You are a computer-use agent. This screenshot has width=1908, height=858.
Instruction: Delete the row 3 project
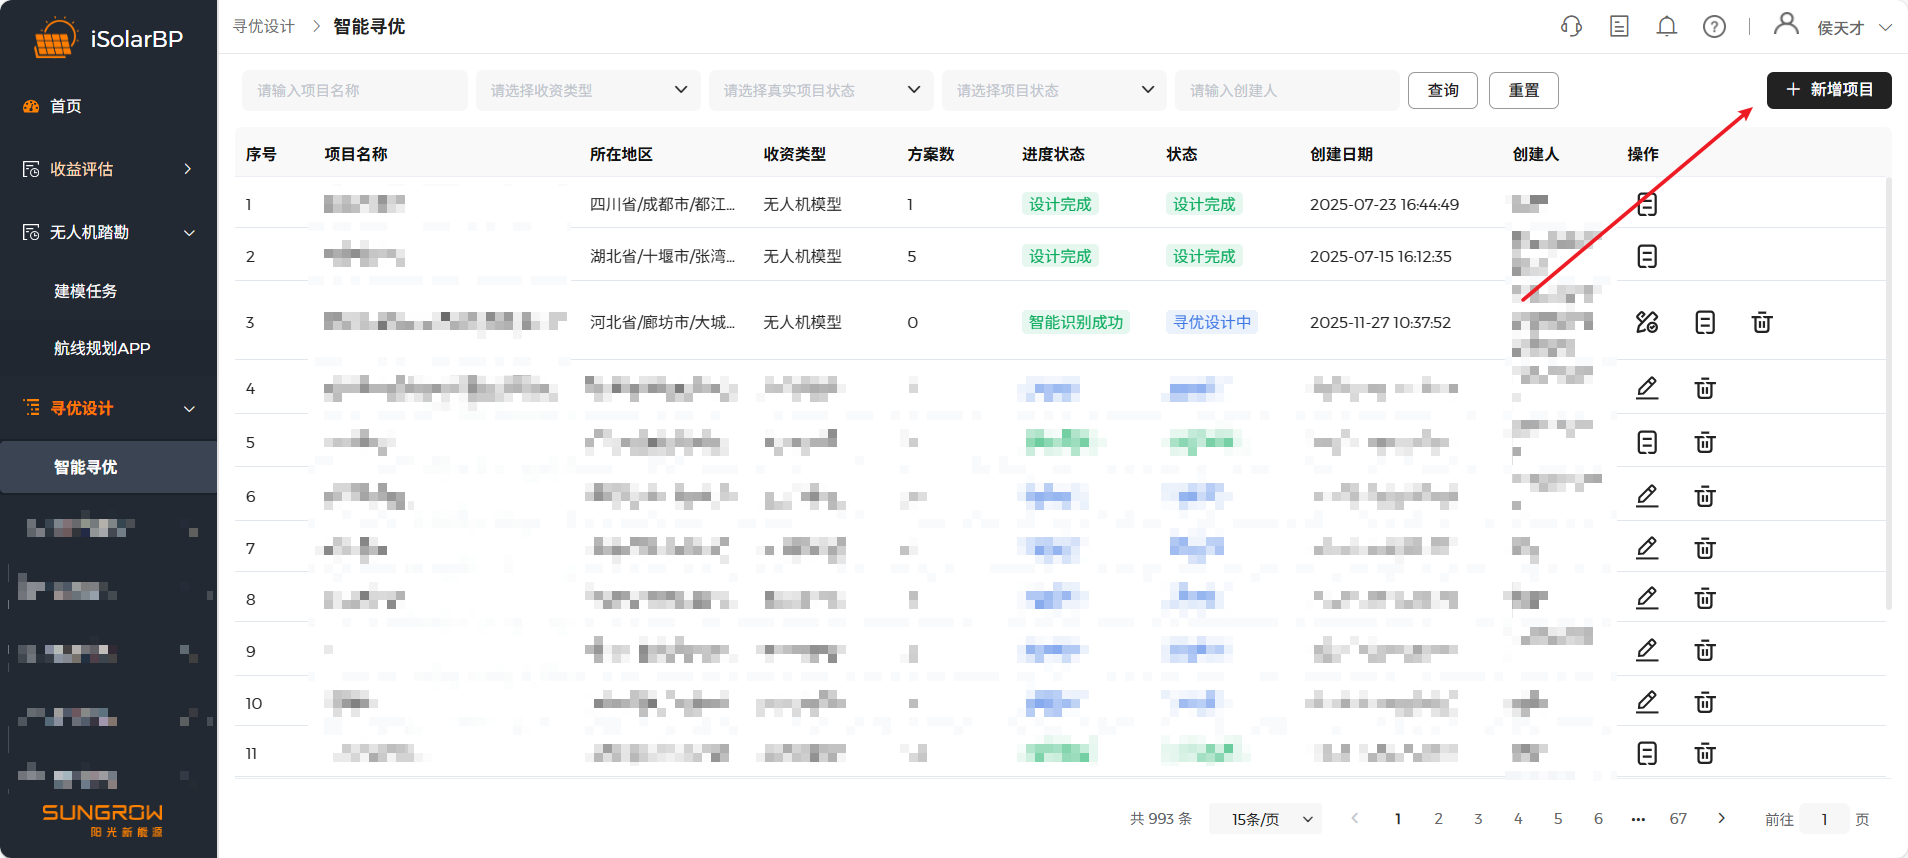pos(1762,322)
